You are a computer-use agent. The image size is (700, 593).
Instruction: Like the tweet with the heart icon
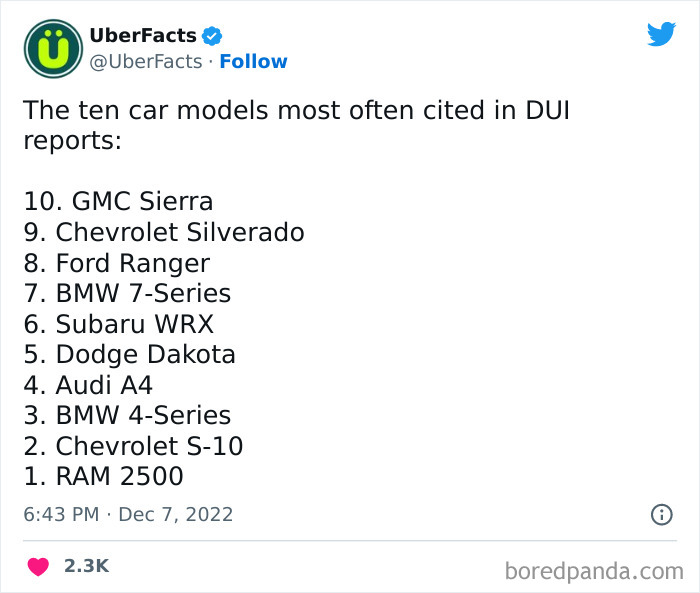point(38,566)
